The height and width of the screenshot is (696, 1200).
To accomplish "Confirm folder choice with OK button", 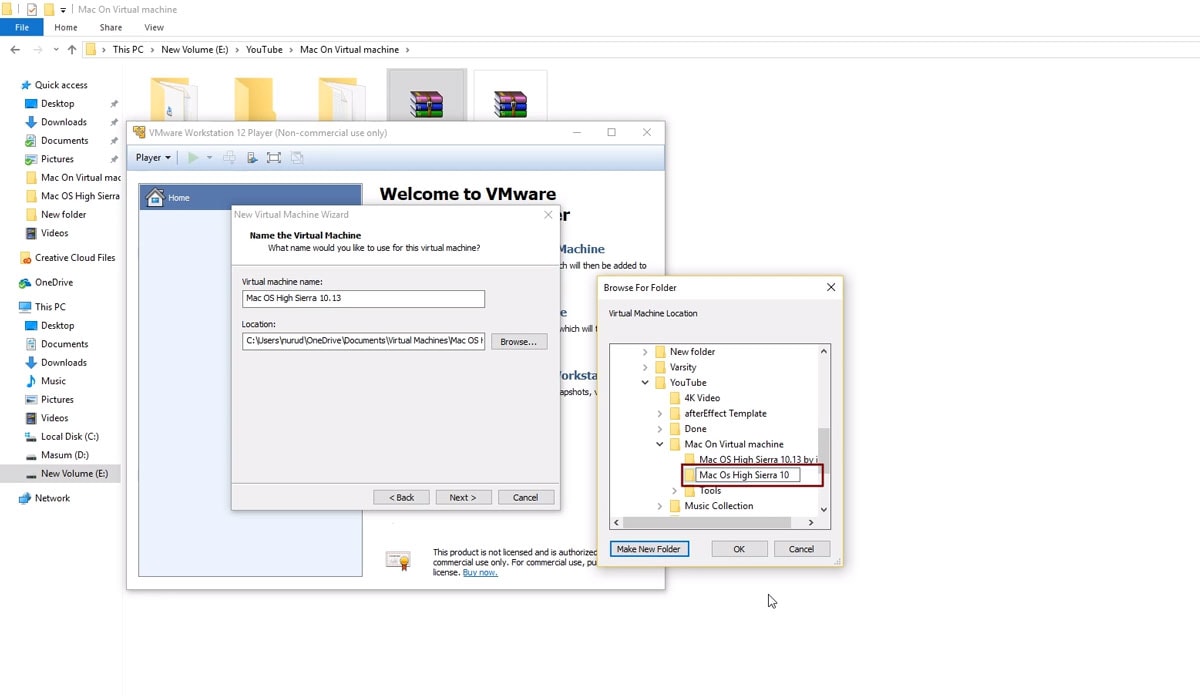I will coord(739,549).
